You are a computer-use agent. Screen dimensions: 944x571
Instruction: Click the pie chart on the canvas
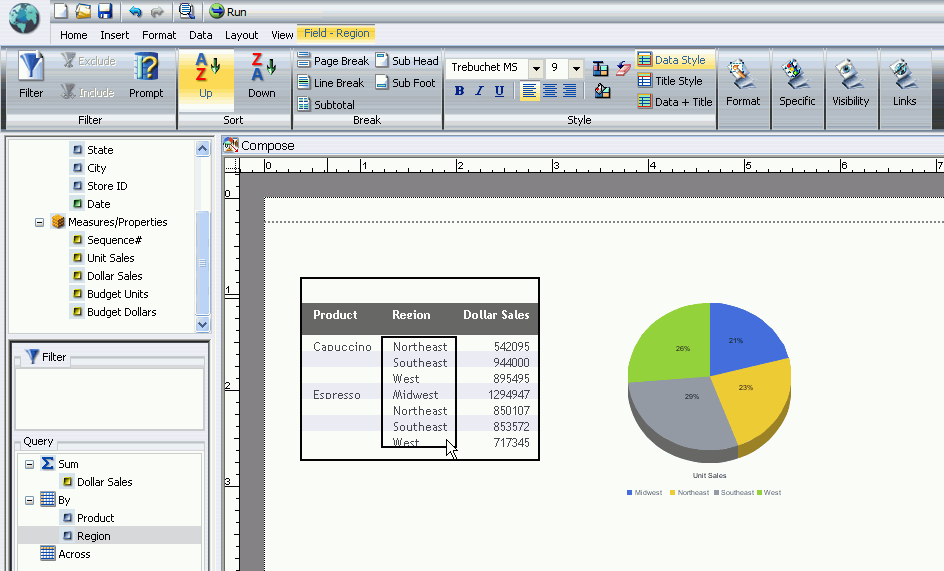pyautogui.click(x=709, y=381)
